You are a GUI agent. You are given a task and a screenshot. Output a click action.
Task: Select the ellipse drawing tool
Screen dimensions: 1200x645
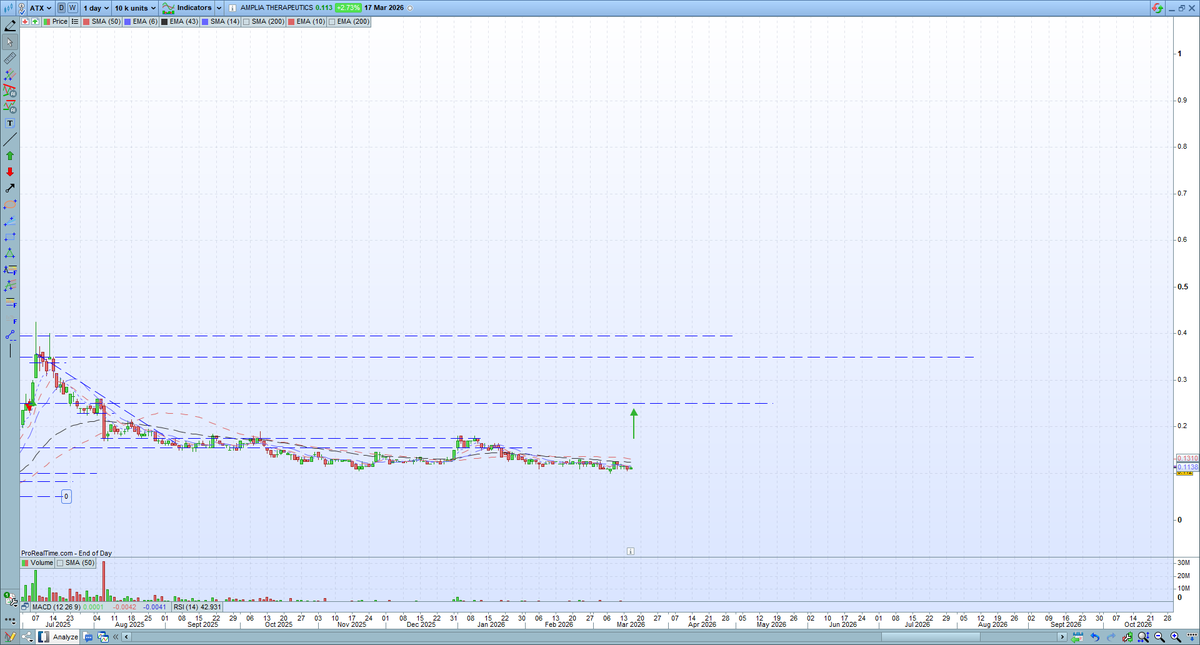pyautogui.click(x=10, y=205)
